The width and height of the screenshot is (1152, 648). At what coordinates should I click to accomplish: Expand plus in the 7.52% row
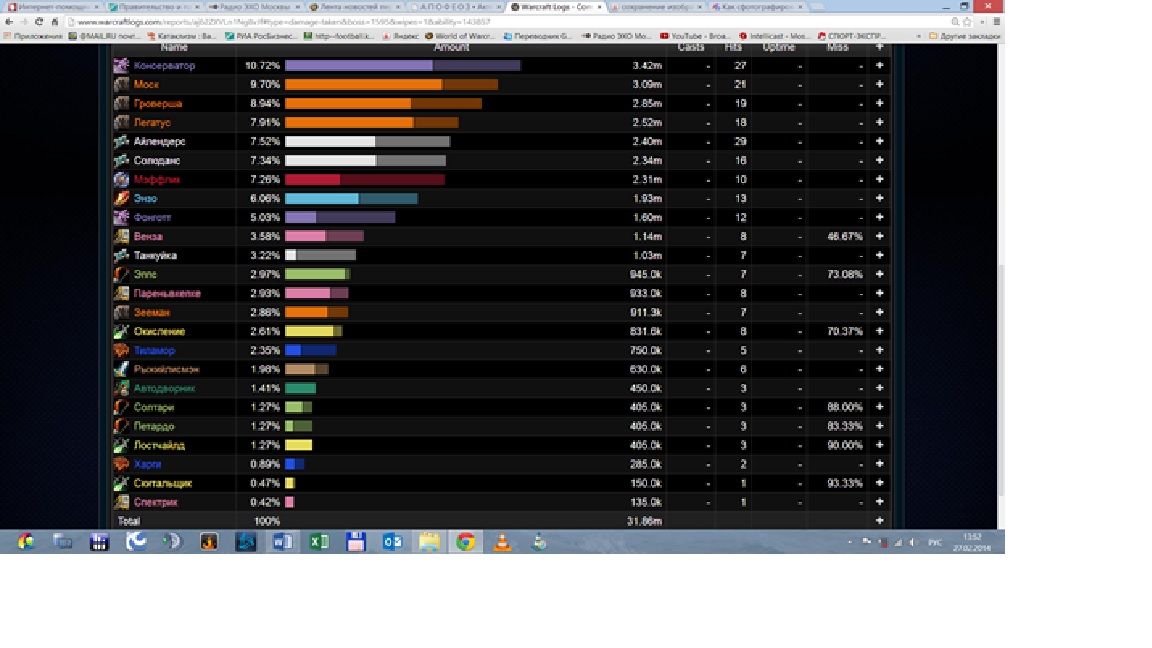879,141
